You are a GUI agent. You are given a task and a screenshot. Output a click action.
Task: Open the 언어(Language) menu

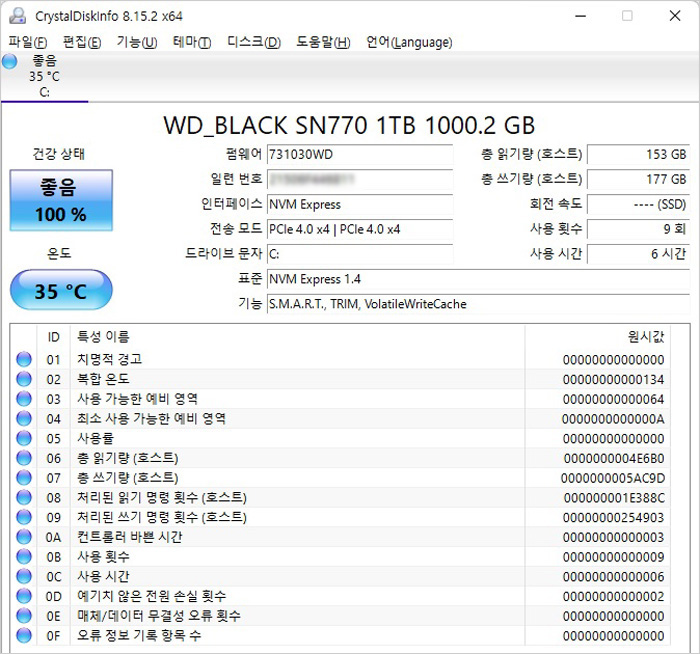(409, 42)
